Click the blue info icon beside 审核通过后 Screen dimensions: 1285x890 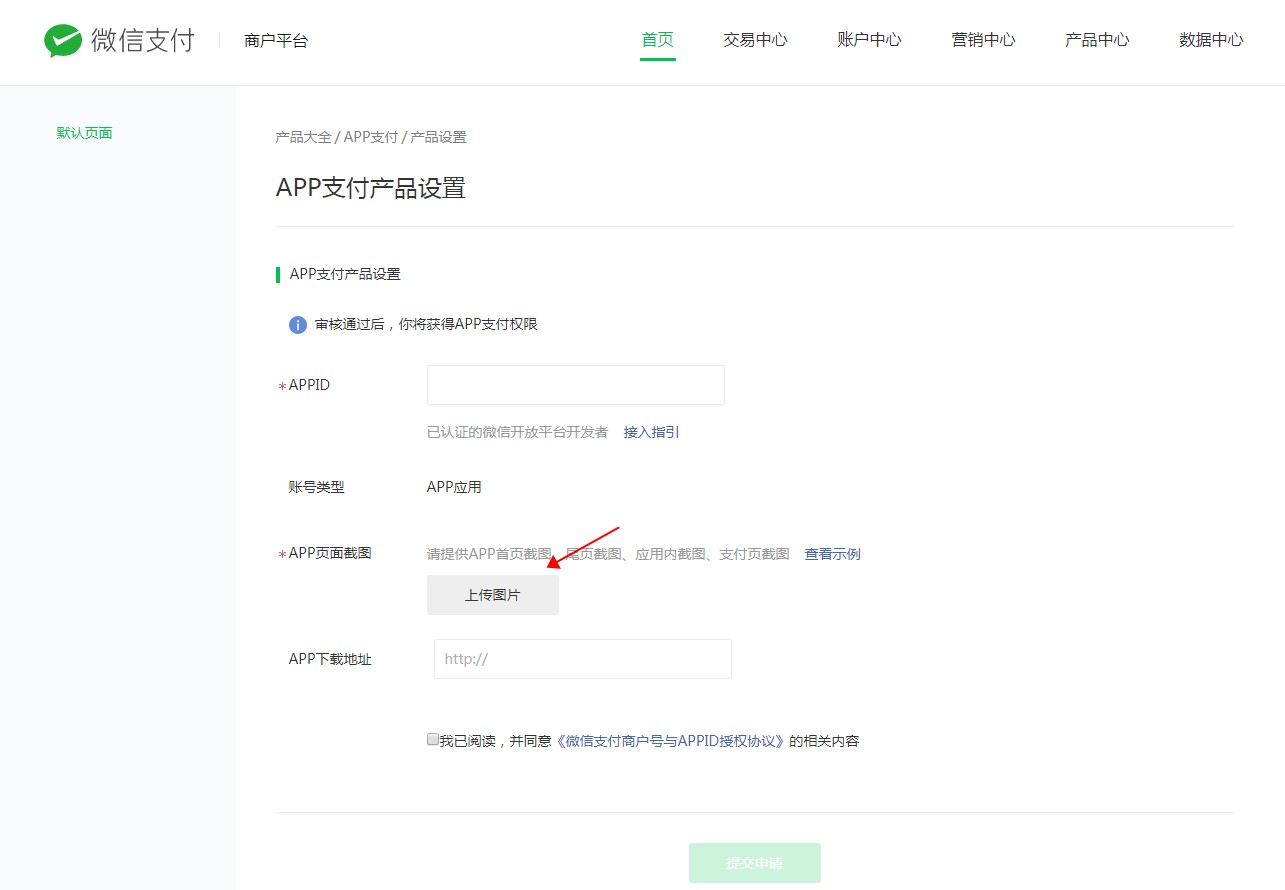click(298, 325)
